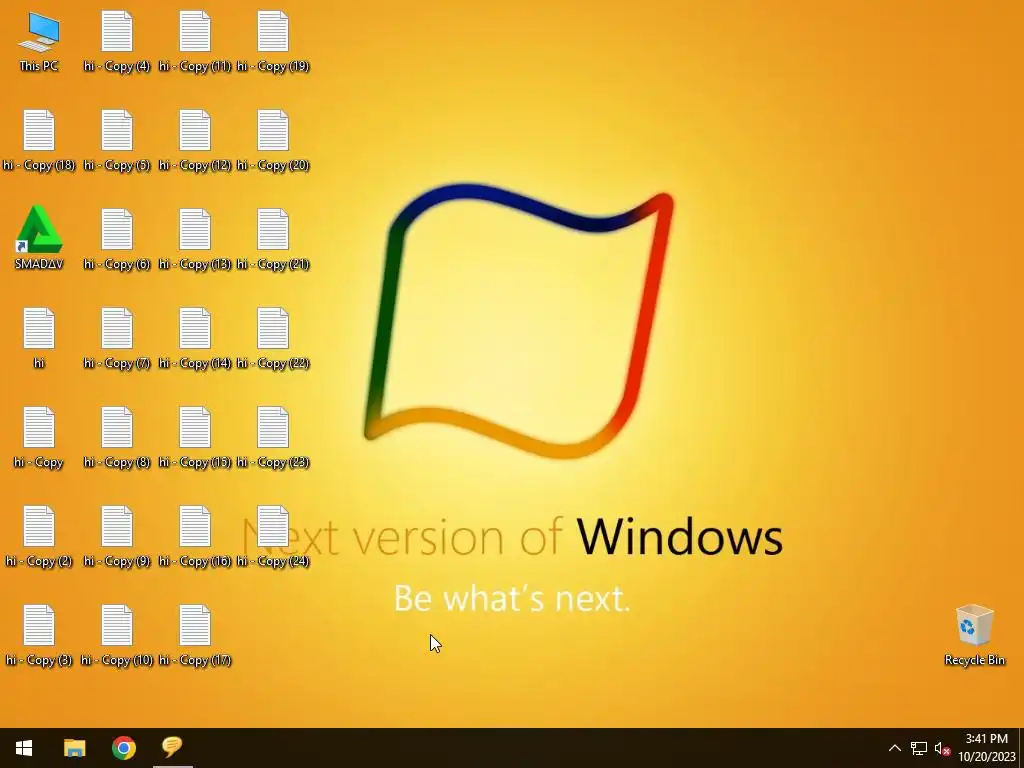
Task: Select the Recycle Bin icon
Action: click(974, 635)
